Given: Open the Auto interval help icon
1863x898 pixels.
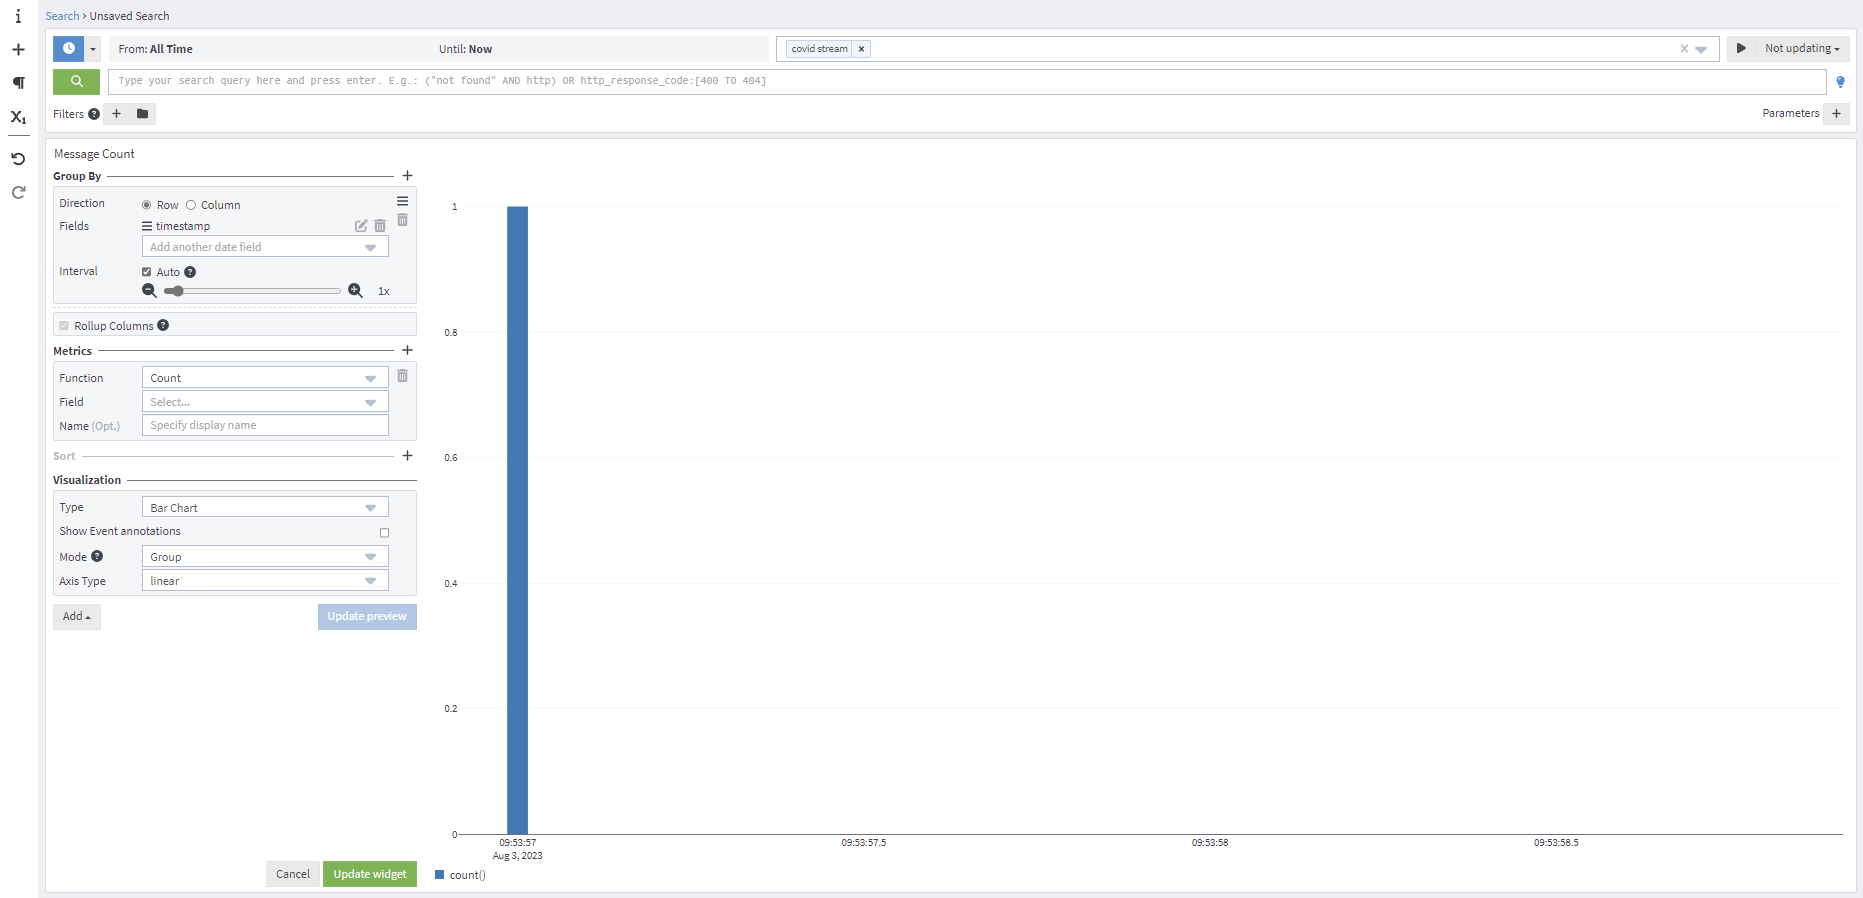Looking at the screenshot, I should (x=190, y=272).
